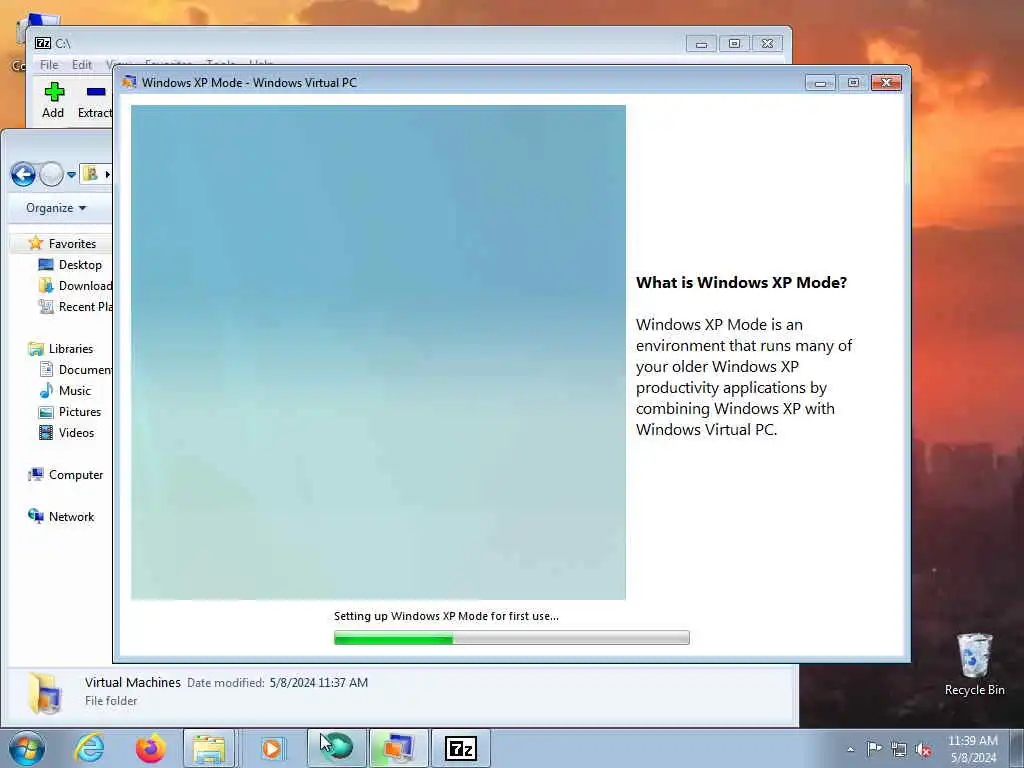Close the 7-Zip C:\ window
The image size is (1024, 768).
[767, 44]
